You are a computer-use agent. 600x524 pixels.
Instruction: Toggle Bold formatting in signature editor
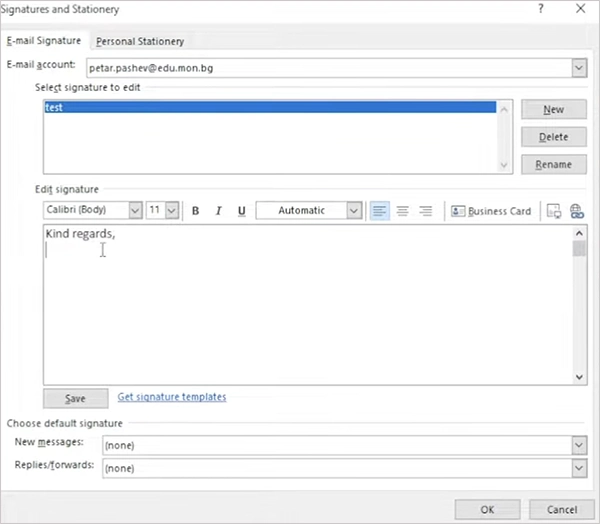(x=195, y=211)
